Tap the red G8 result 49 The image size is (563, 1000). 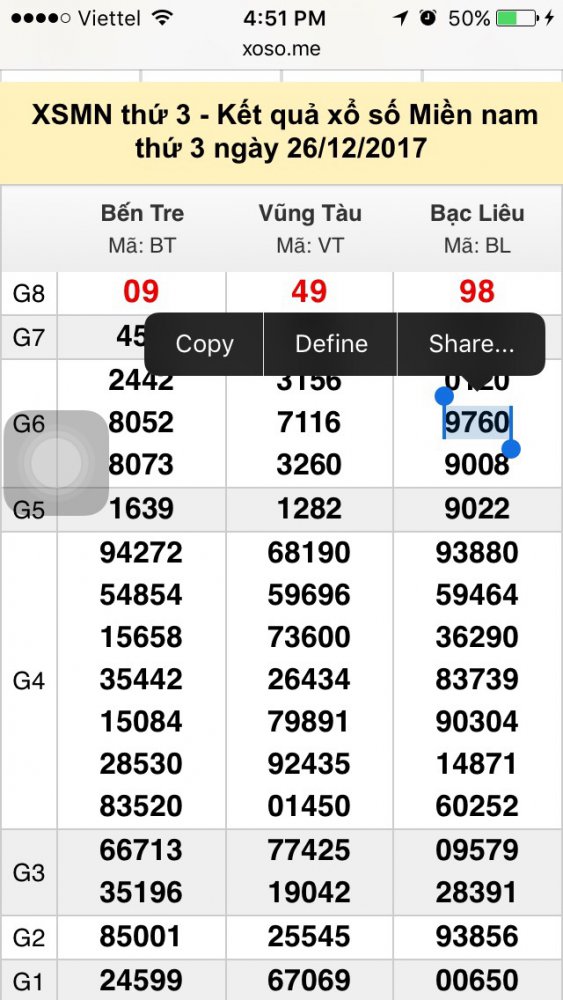tap(309, 291)
